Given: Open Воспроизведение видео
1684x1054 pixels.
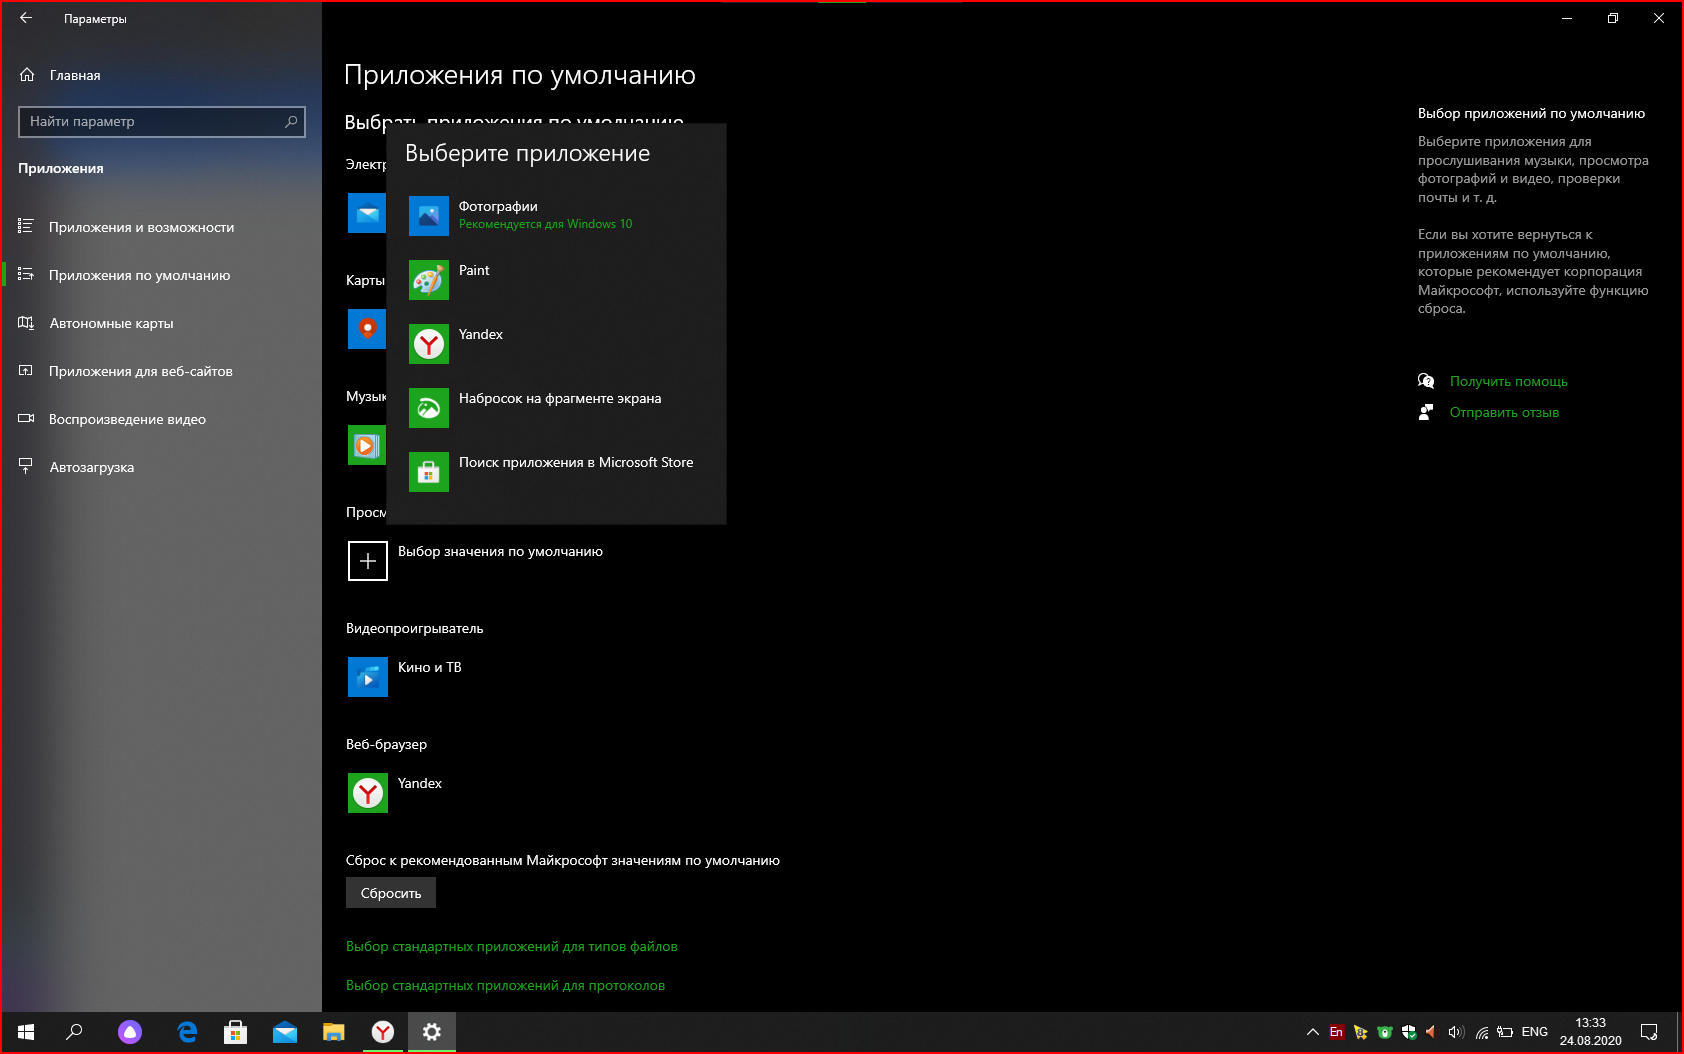Looking at the screenshot, I should point(161,419).
